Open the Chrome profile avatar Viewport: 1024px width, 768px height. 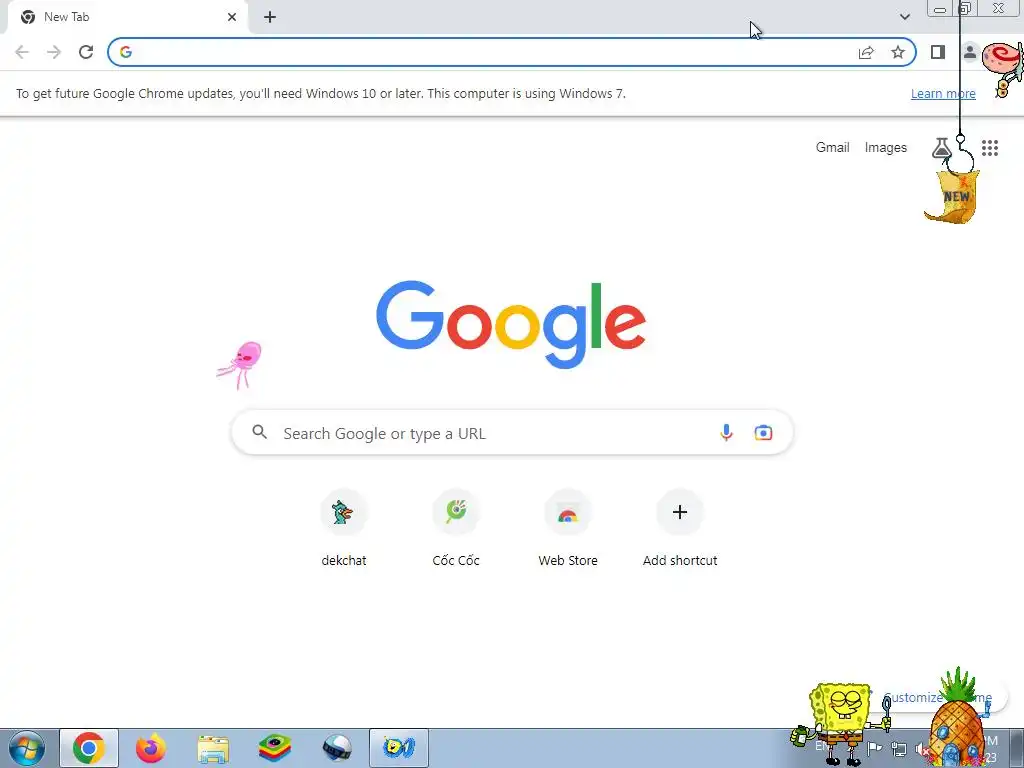coord(970,52)
